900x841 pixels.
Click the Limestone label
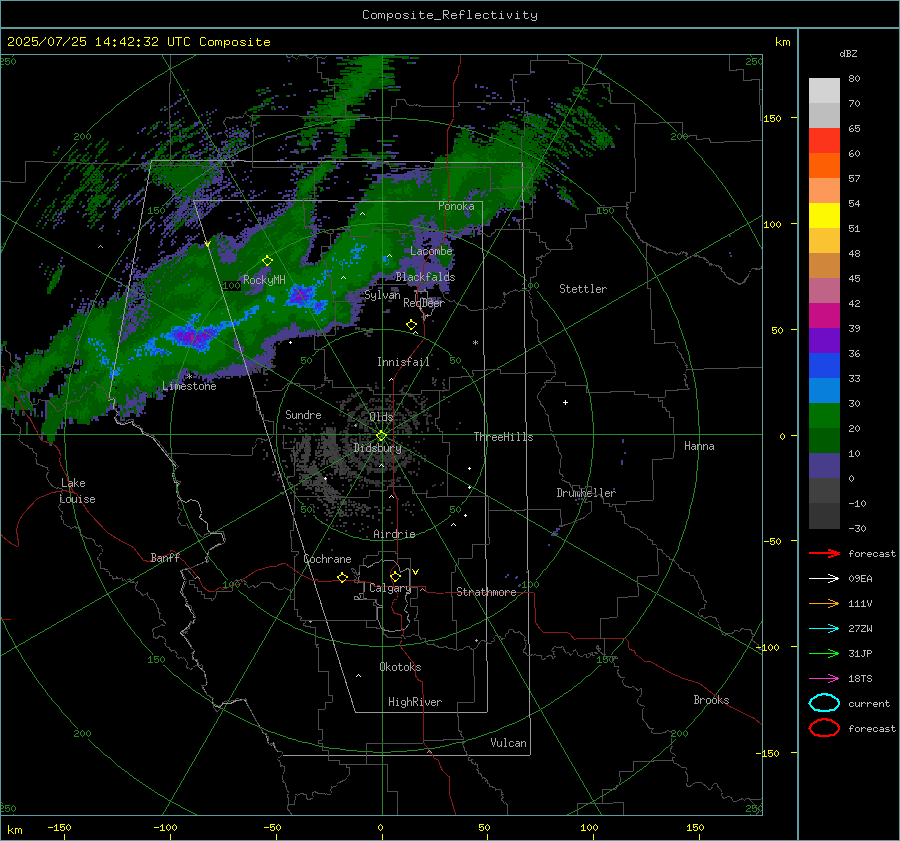tap(189, 386)
